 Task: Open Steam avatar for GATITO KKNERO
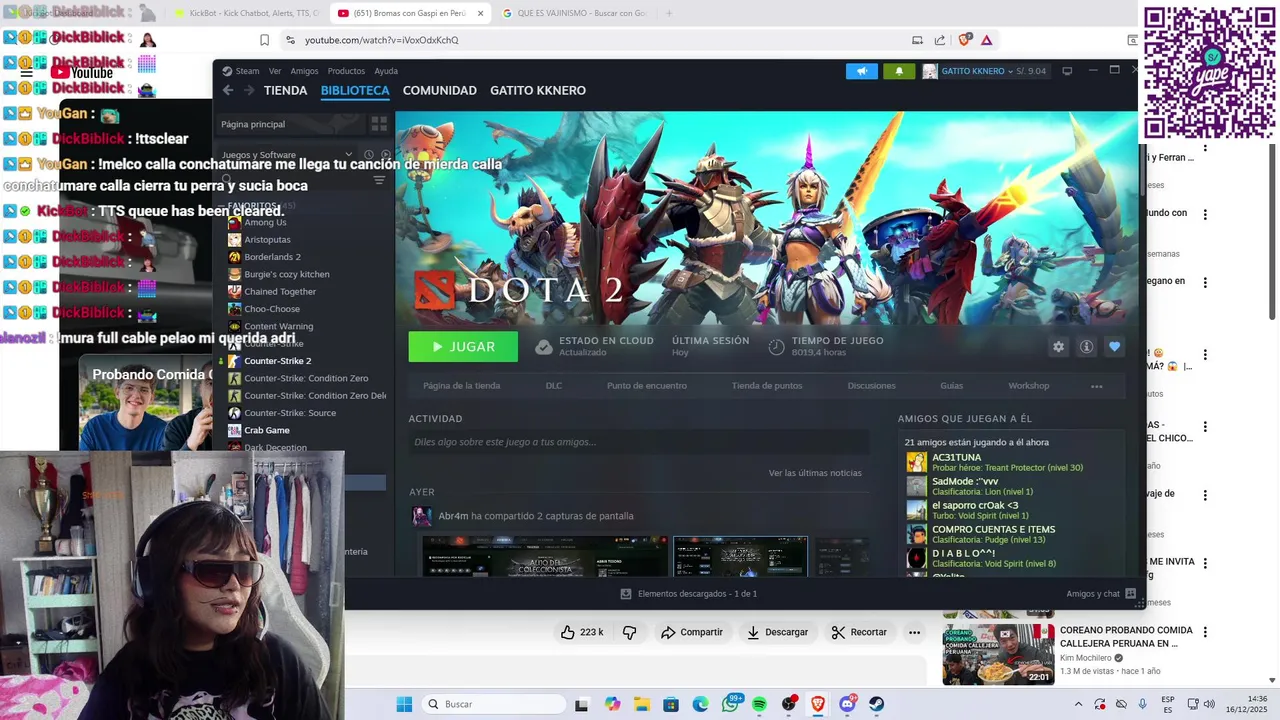tap(930, 71)
